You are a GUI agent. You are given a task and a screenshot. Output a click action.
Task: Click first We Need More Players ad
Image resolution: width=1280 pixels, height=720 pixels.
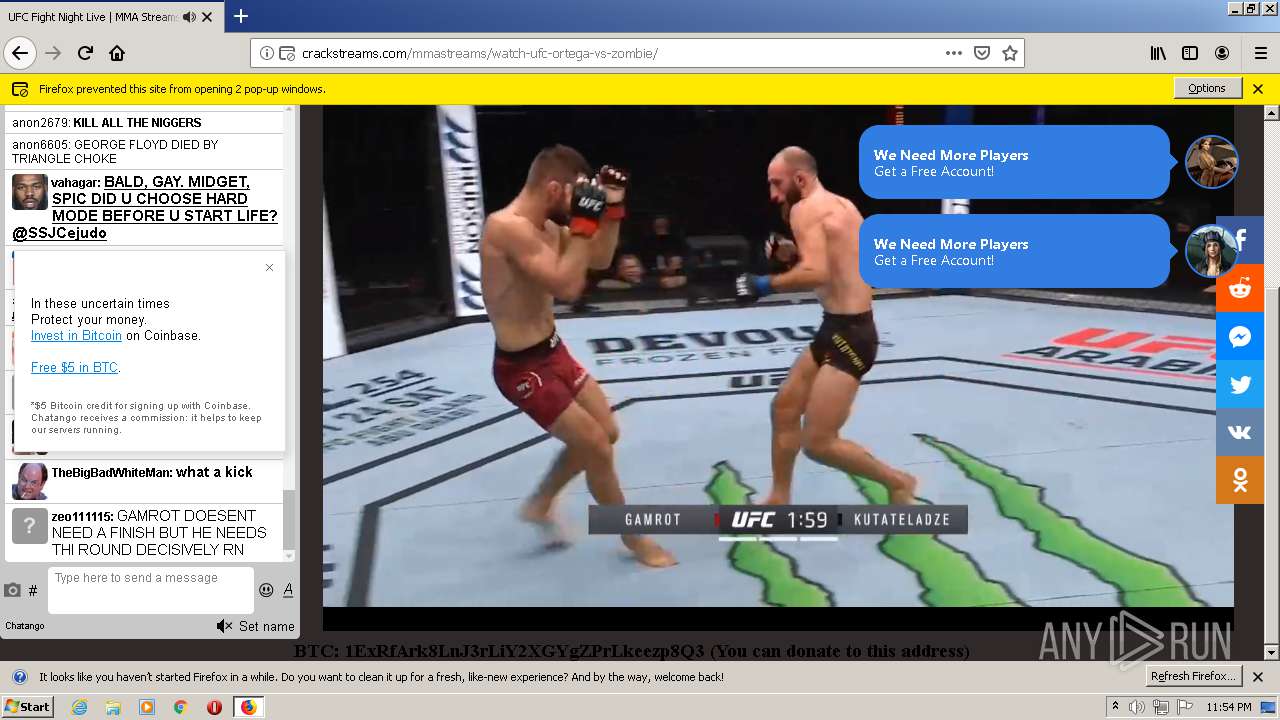(1014, 162)
